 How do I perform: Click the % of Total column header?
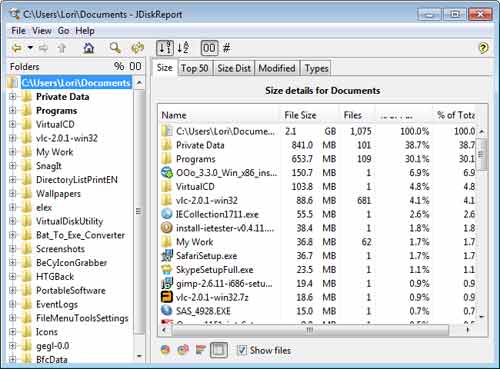click(x=456, y=115)
